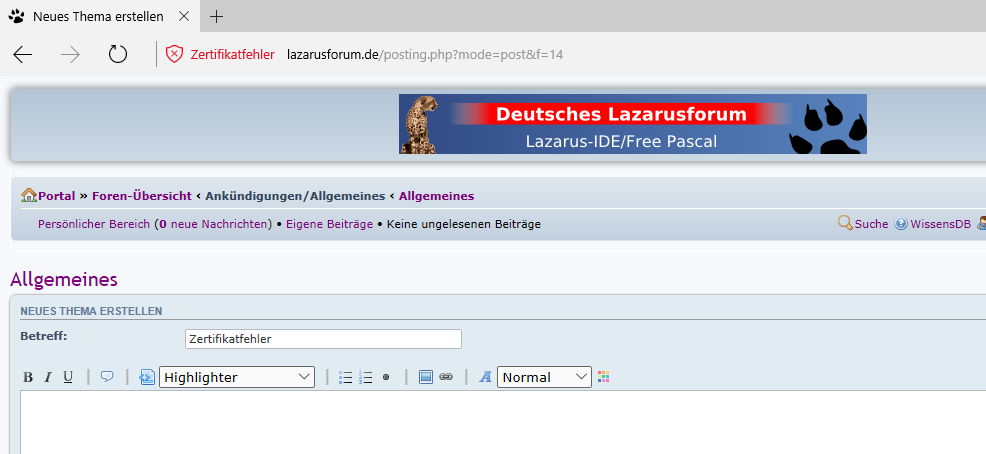Expand the Normal font size dropdown
The width and height of the screenshot is (986, 454).
[x=544, y=377]
